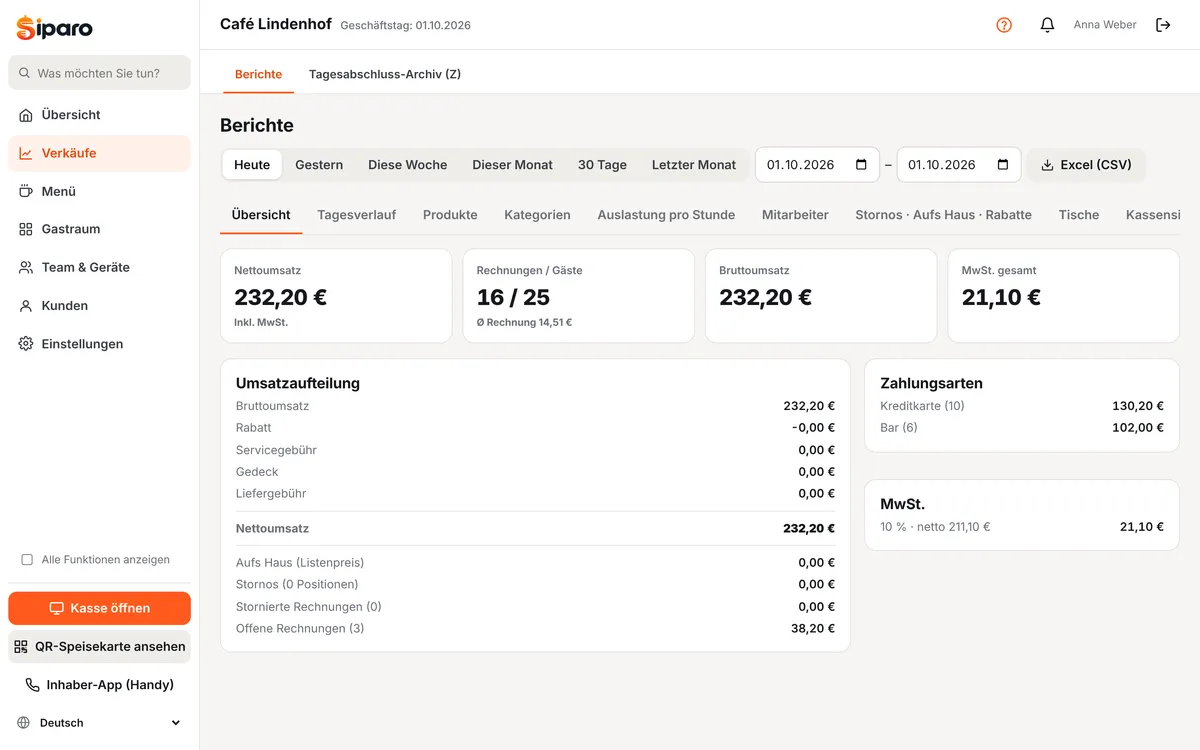Screen dimensions: 1200x750
Task: Click the orange help question mark icon
Action: (1004, 25)
